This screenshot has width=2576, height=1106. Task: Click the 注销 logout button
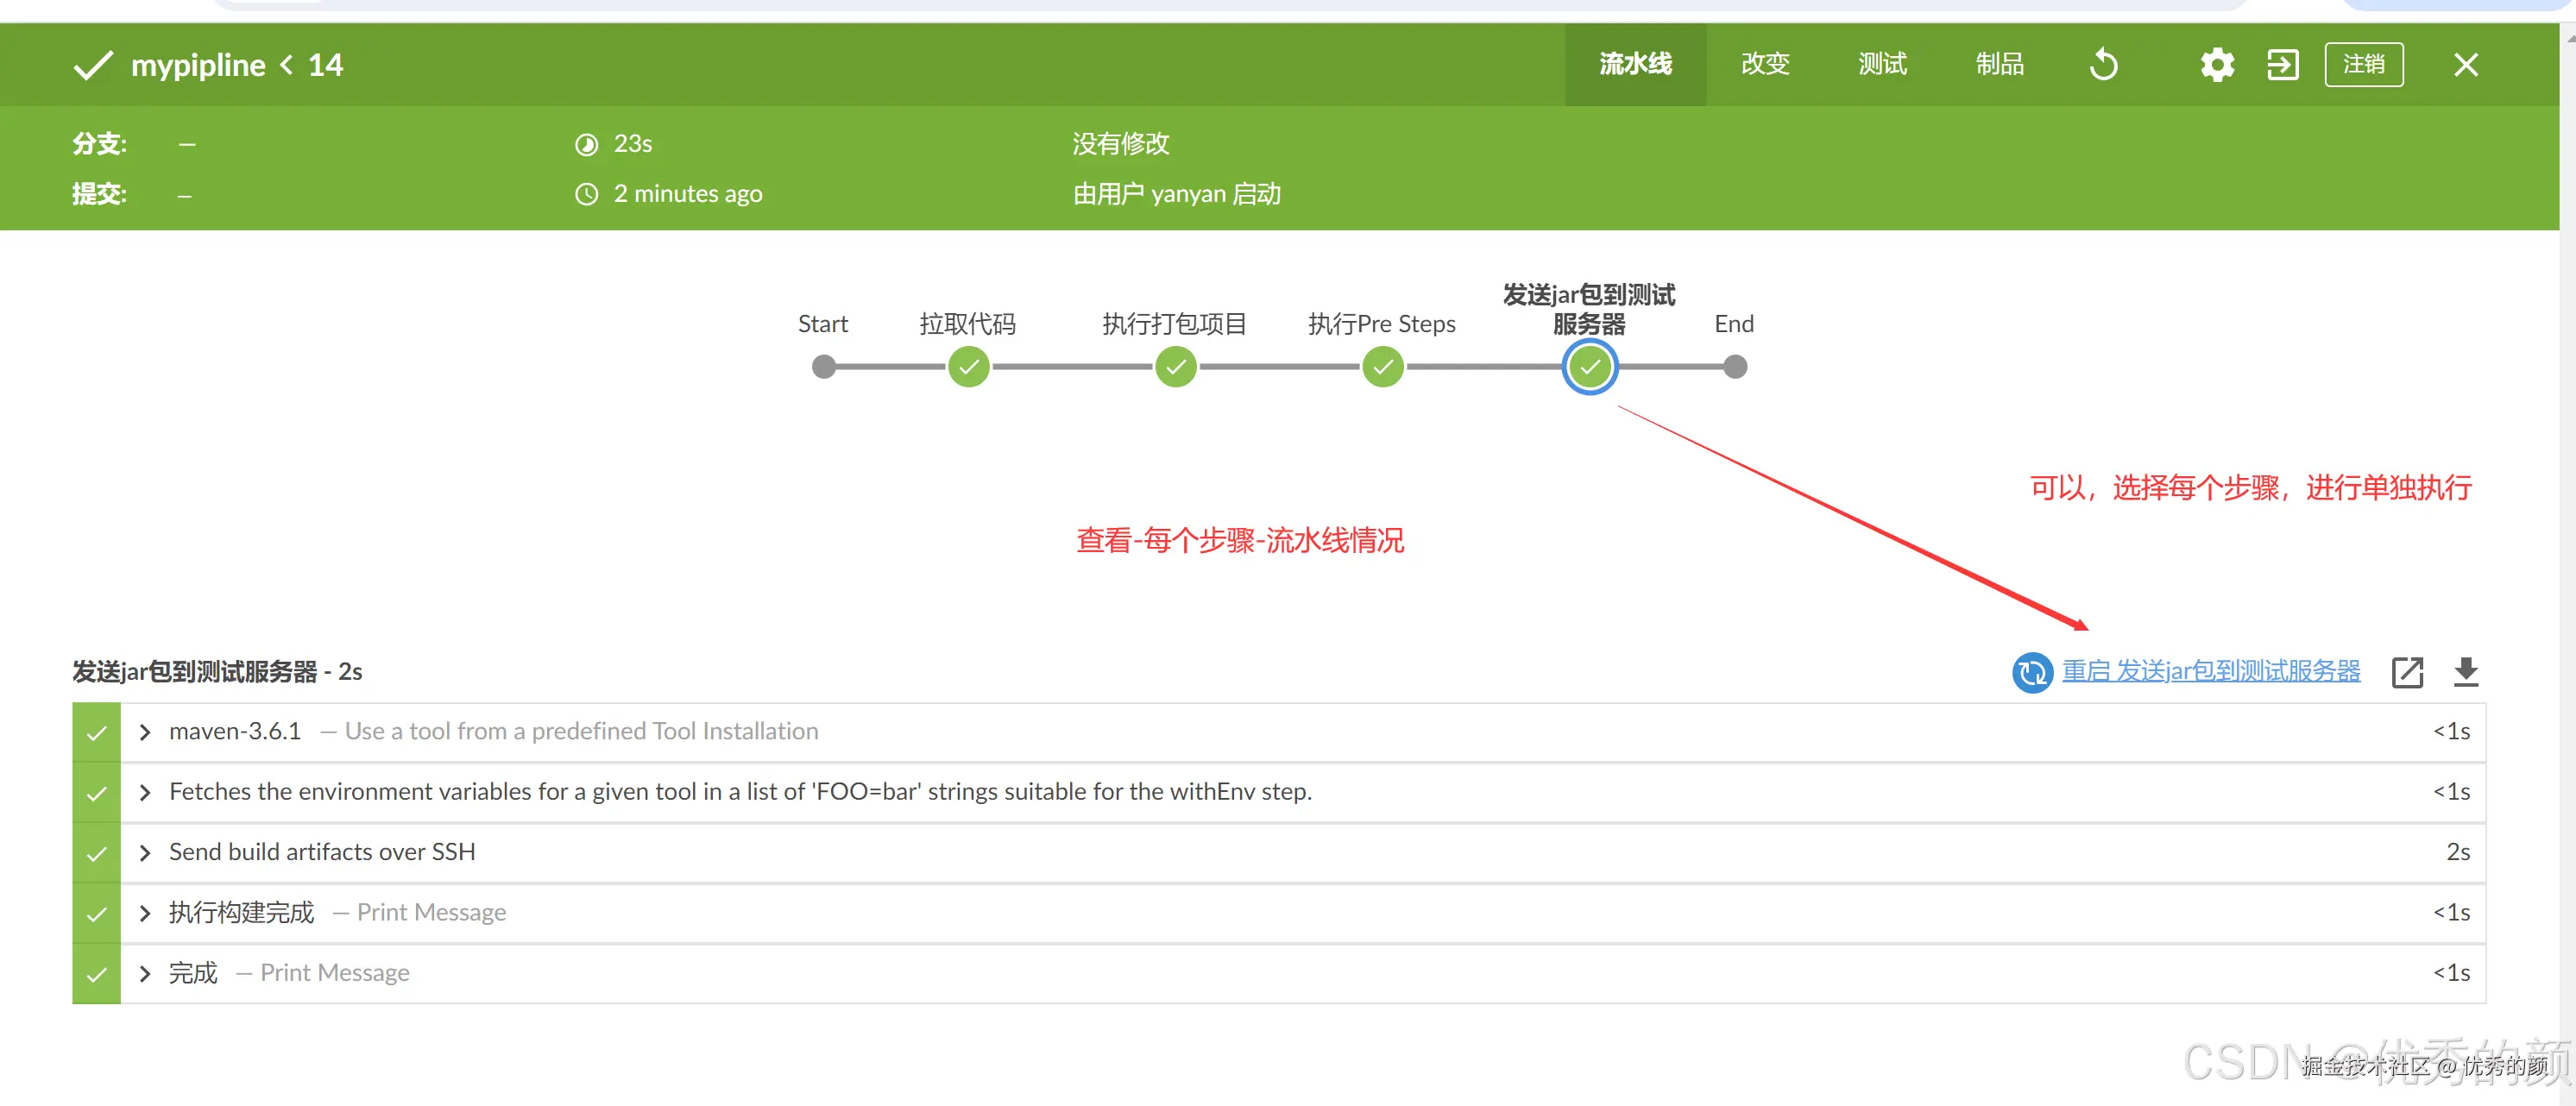tap(2363, 65)
